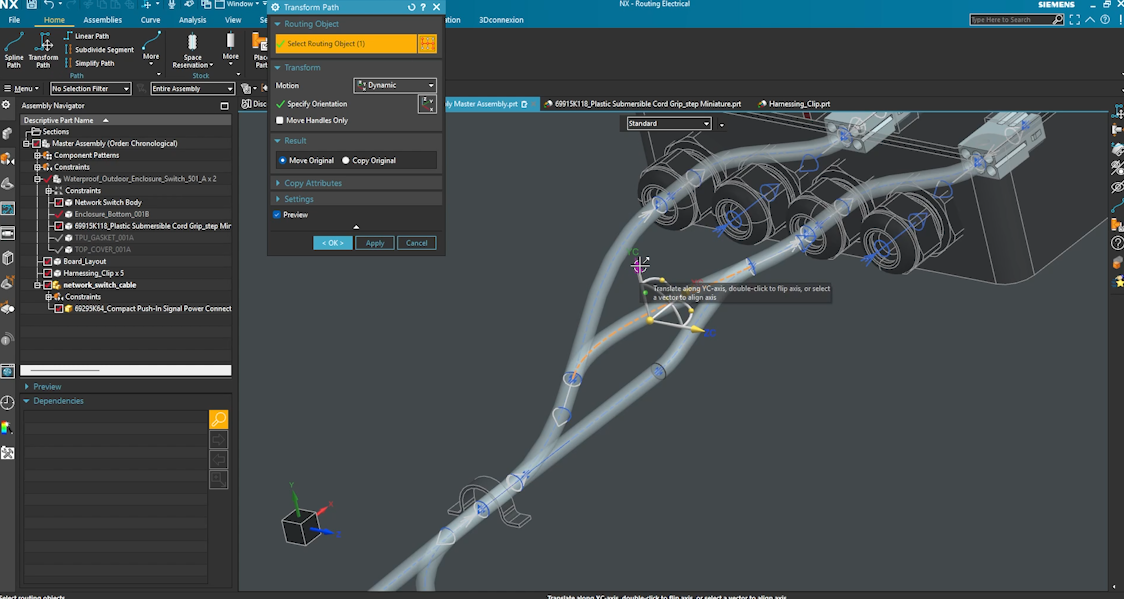Click the Undo arrow icon
Viewport: 1124px width, 599px height.
[x=49, y=5]
